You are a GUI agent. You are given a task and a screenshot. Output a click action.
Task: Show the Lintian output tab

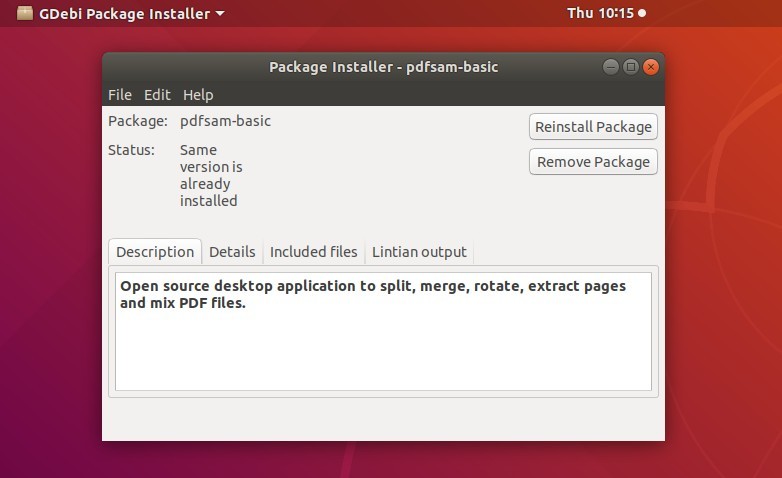(x=419, y=252)
